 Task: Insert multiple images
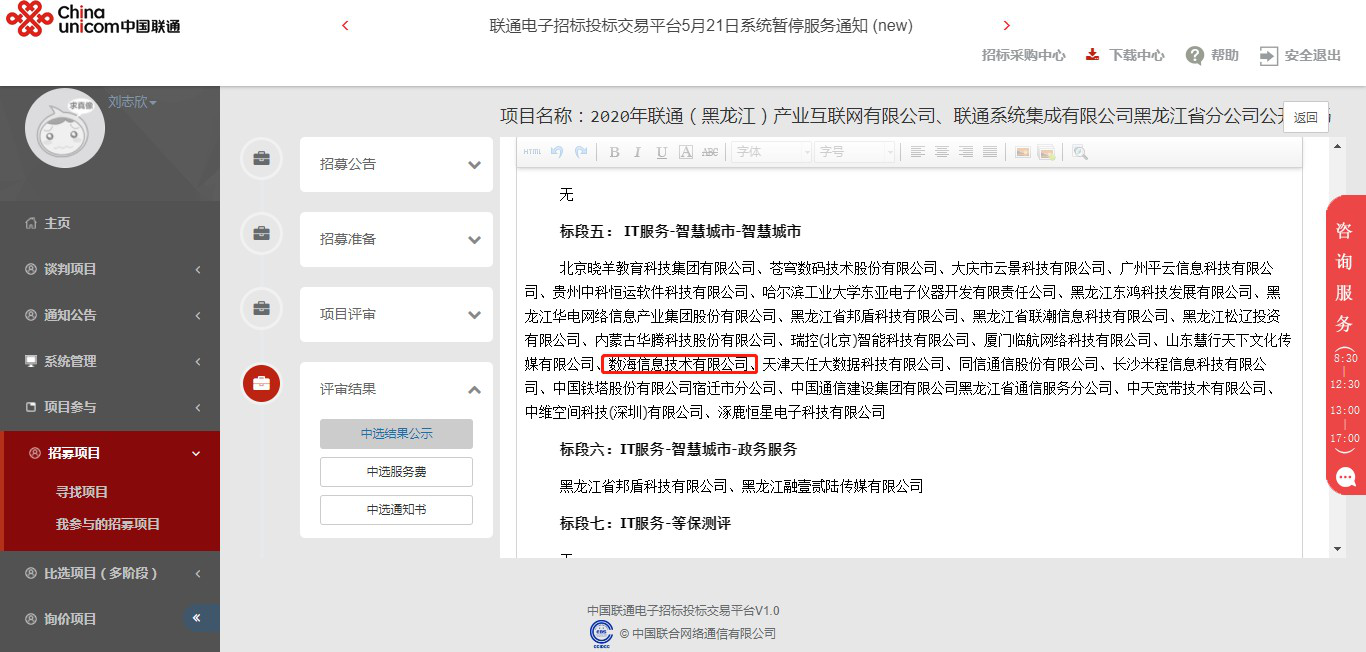point(1047,152)
